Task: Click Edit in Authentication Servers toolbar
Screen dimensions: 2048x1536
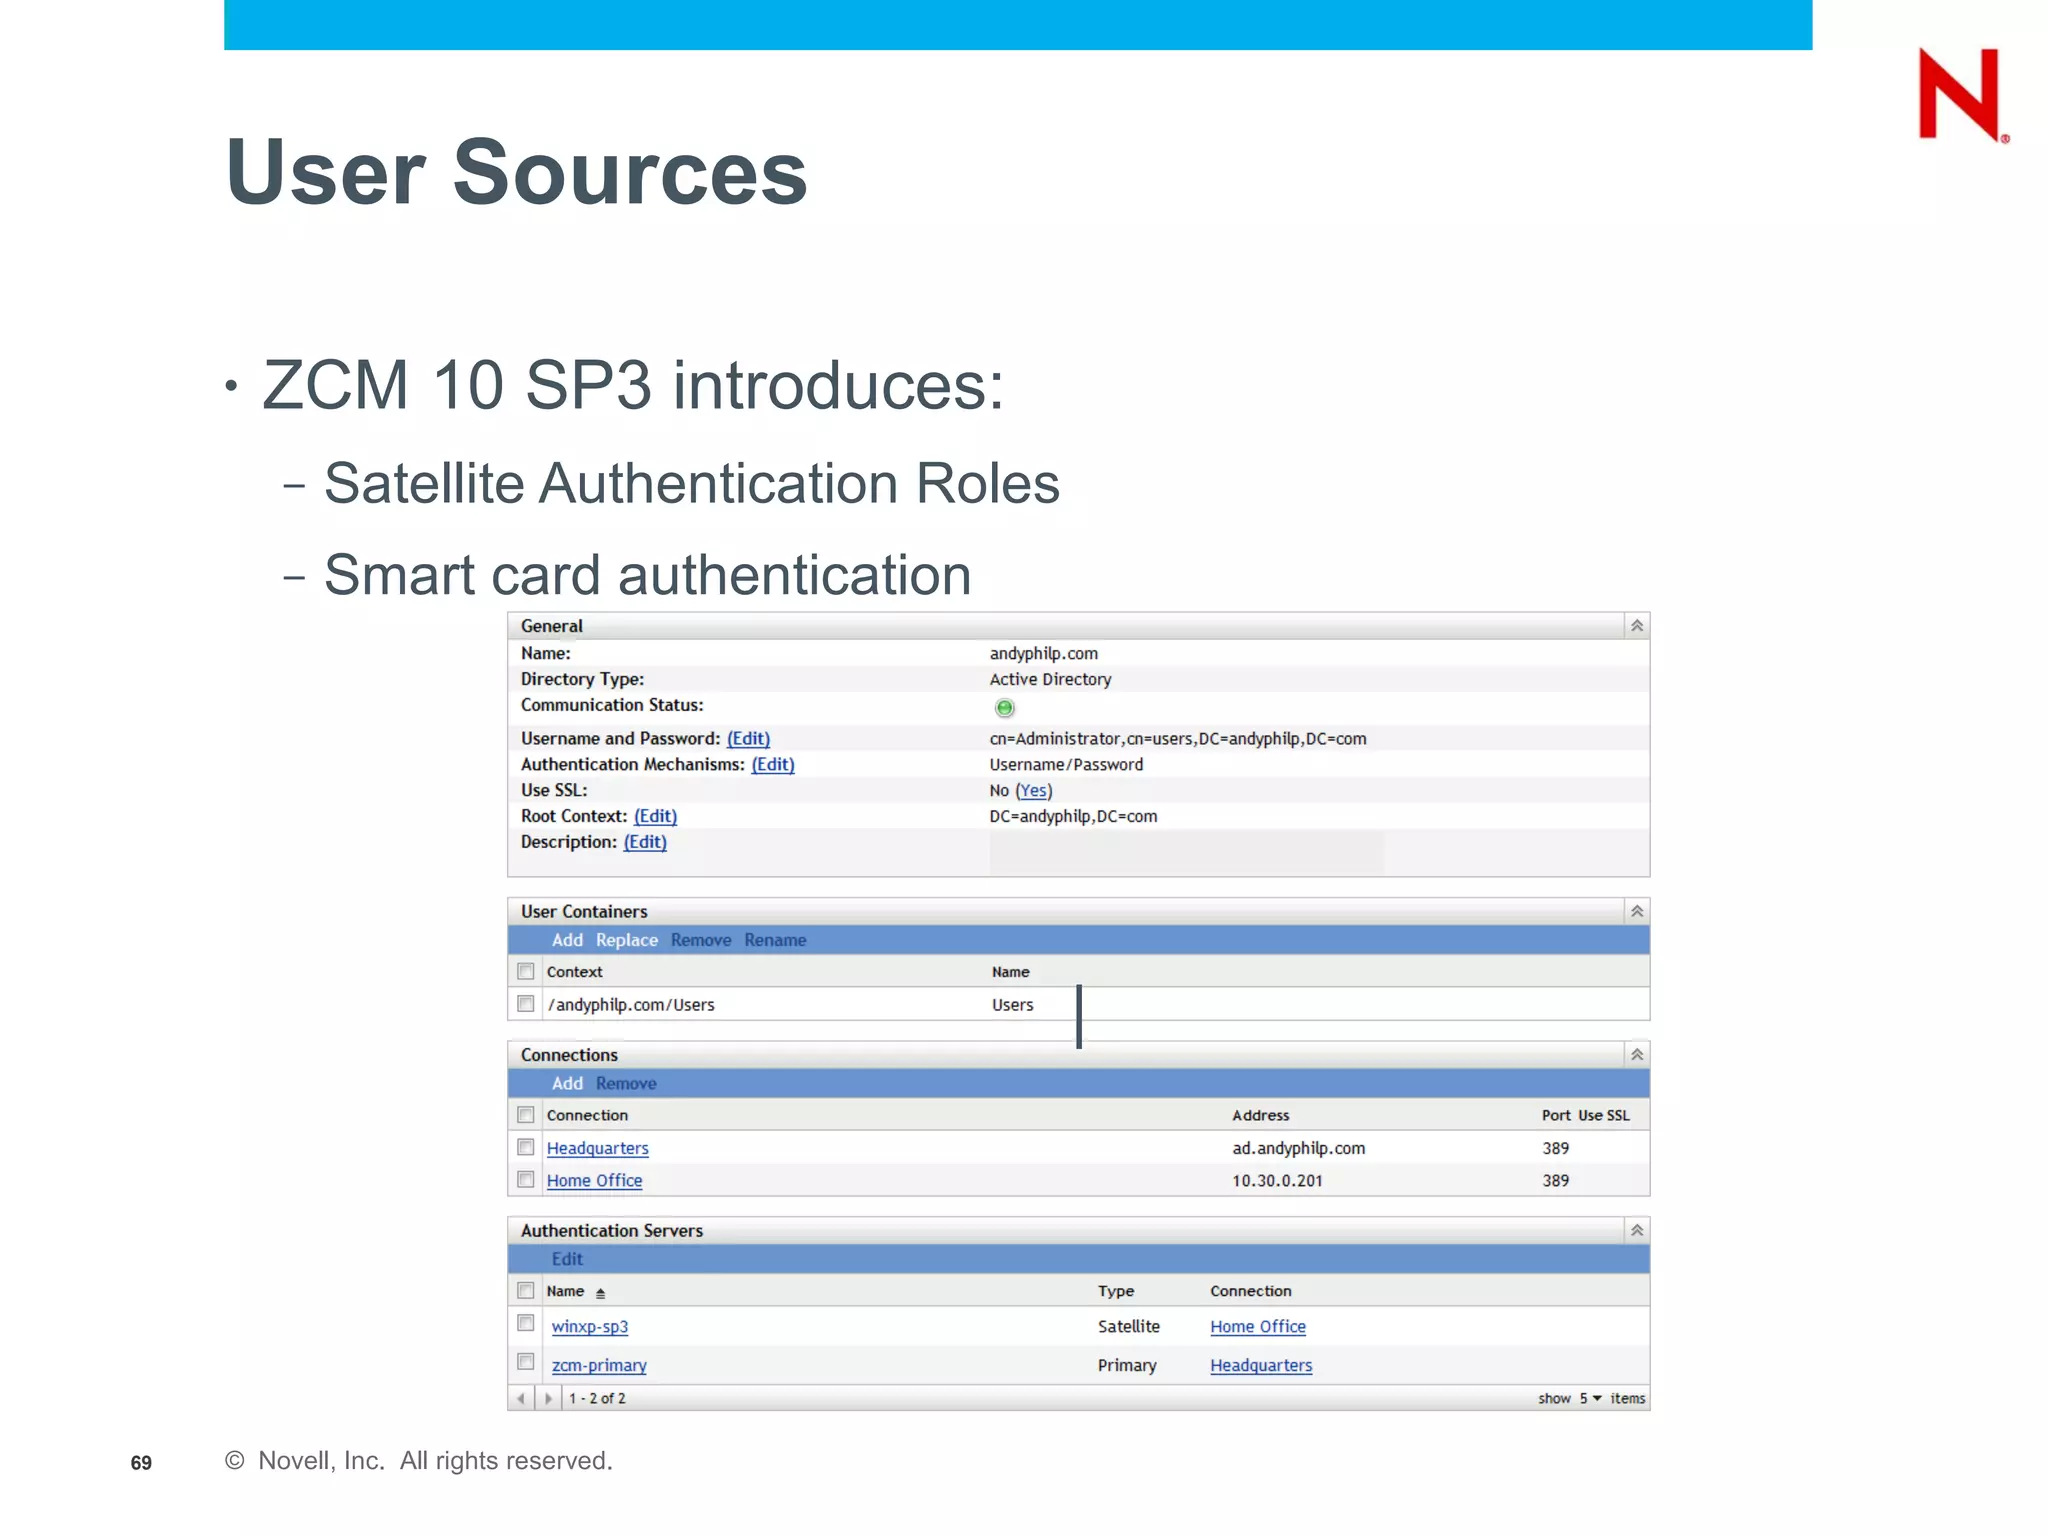Action: [x=567, y=1259]
